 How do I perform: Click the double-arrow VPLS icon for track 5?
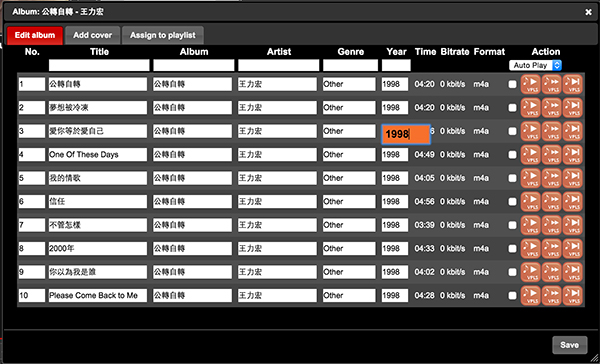click(x=551, y=178)
